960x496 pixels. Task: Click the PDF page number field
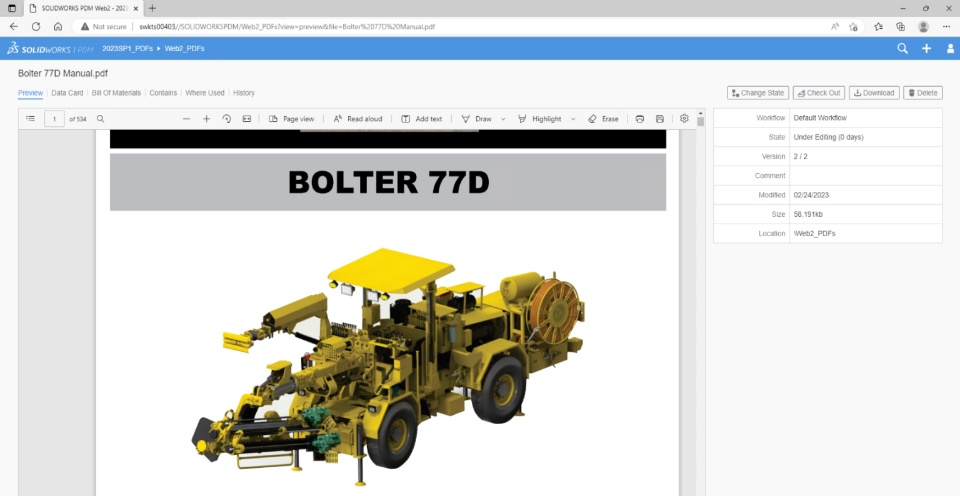pos(54,119)
